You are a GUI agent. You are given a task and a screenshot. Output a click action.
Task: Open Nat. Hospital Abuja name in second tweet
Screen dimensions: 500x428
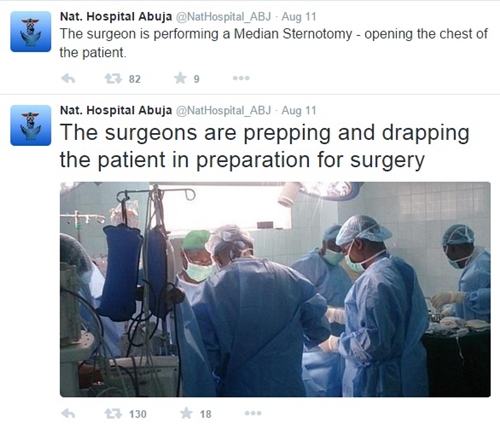point(116,110)
